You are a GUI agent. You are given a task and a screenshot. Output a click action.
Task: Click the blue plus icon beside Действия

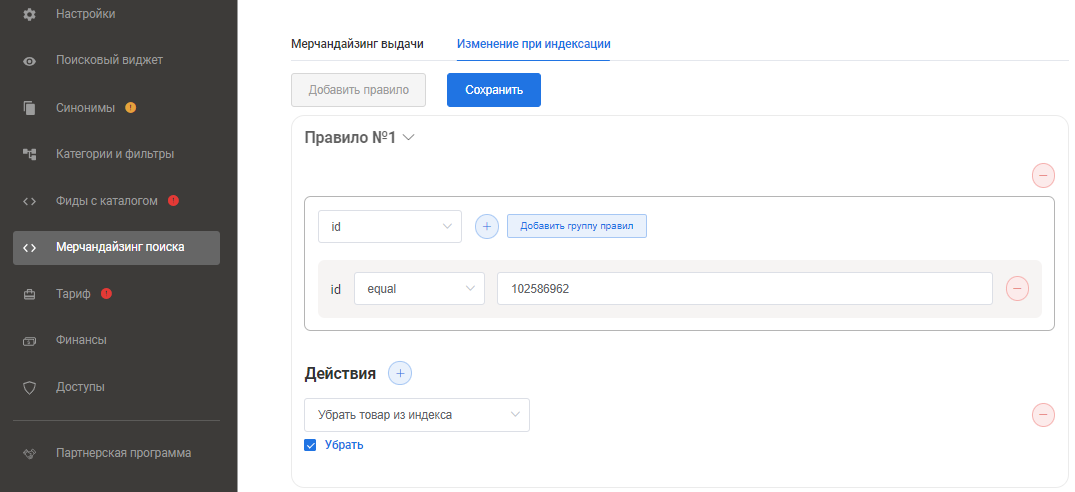click(400, 373)
